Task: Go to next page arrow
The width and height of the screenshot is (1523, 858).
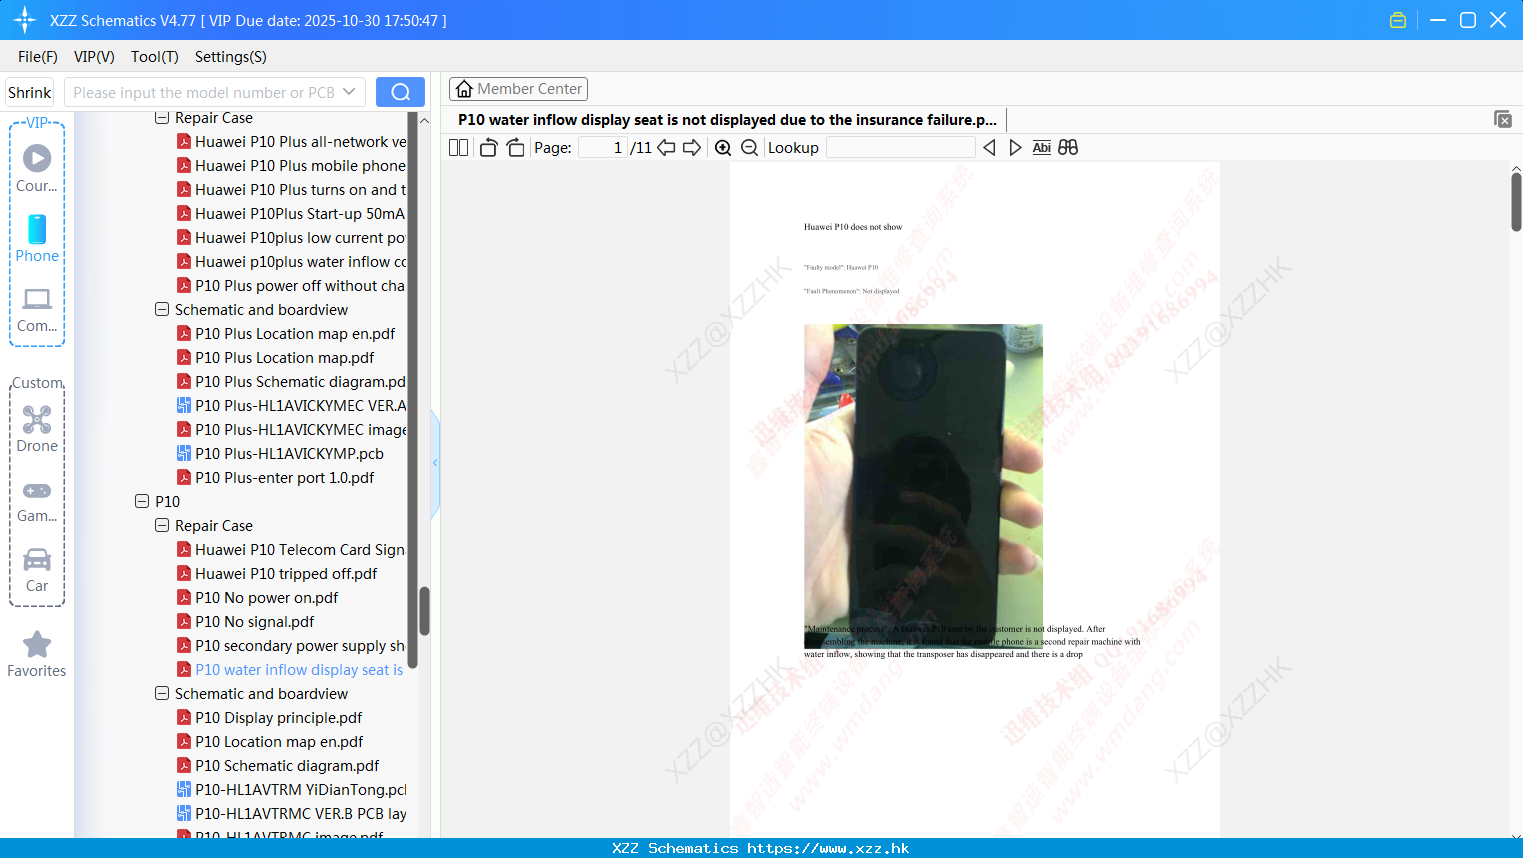Action: coord(692,148)
